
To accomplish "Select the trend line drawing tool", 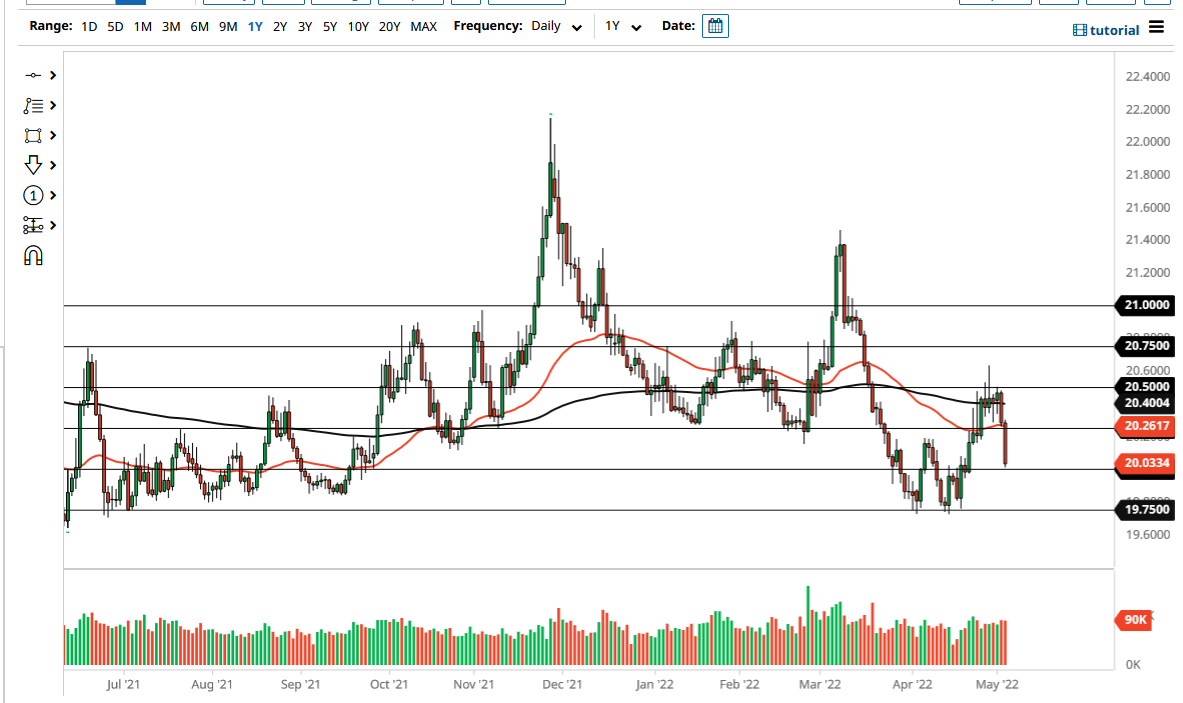I will pos(33,75).
